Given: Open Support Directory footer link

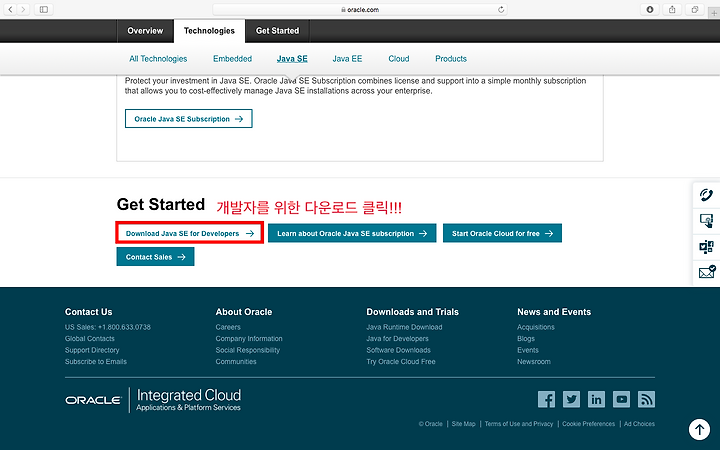Looking at the screenshot, I should point(92,350).
